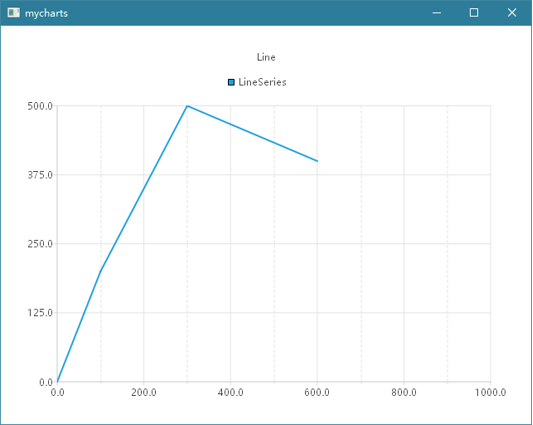Screen dimensions: 533x425
Task: Click the x-axis label 1000.0
Action: (491, 392)
